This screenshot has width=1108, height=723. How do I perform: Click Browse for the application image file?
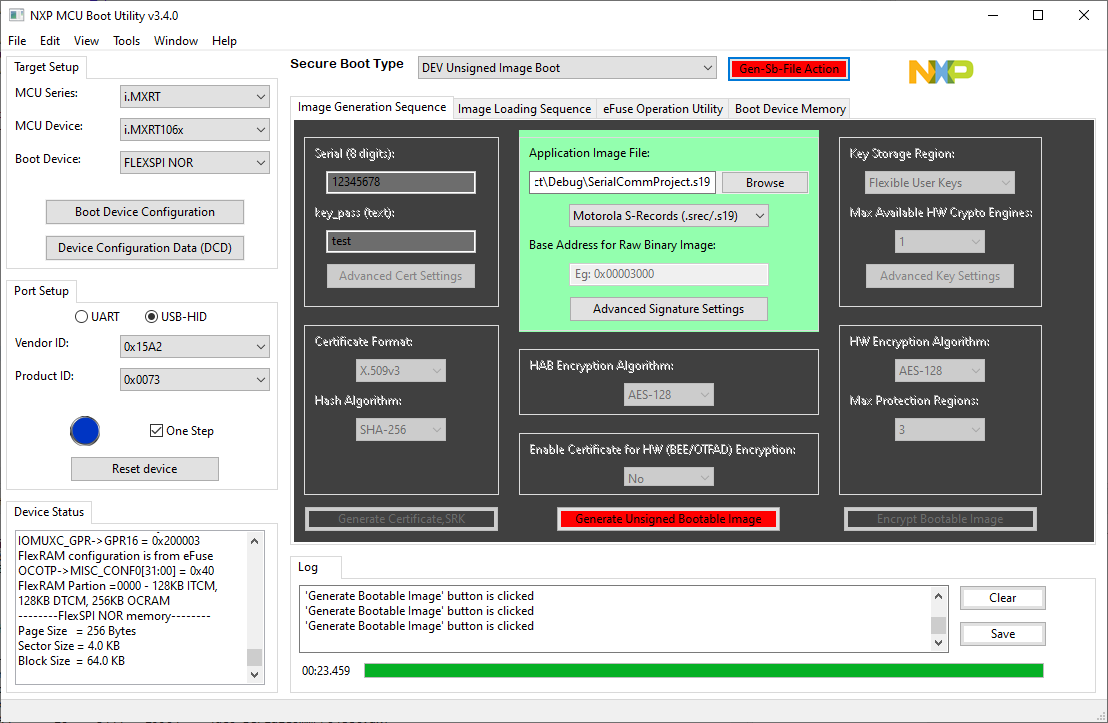pos(764,182)
